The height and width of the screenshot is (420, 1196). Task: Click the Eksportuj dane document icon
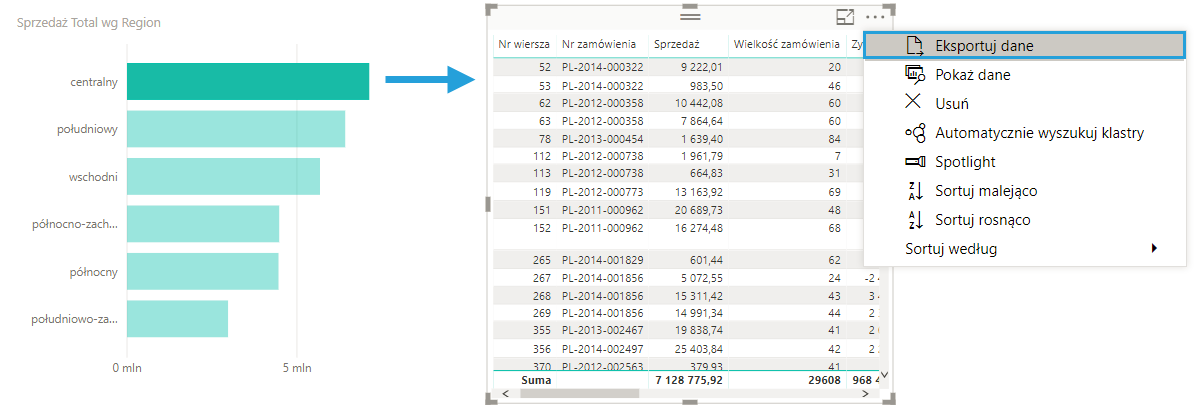point(913,45)
